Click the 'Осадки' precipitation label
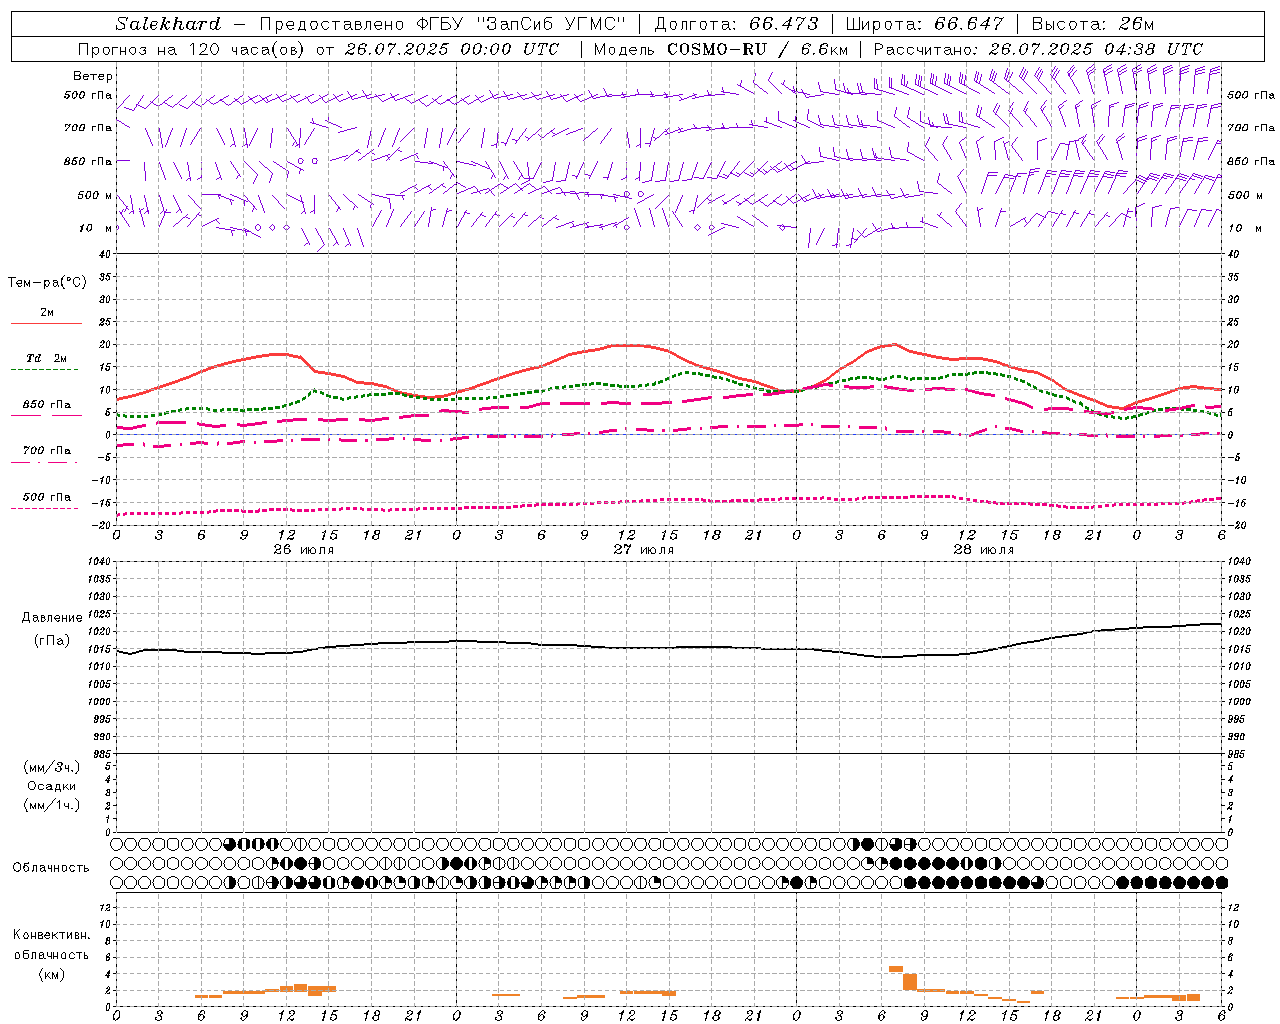Screen dimensions: 1280x1024 coord(51,786)
